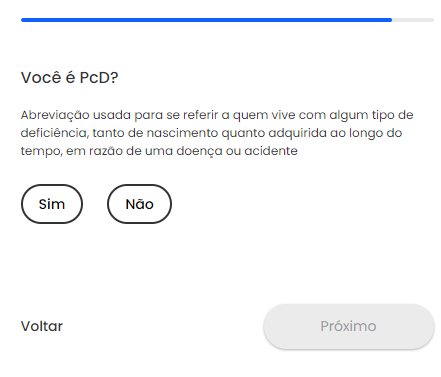Screen dimensions: 441x377
Task: Advance to the next step with Próximo
Action: [349, 326]
